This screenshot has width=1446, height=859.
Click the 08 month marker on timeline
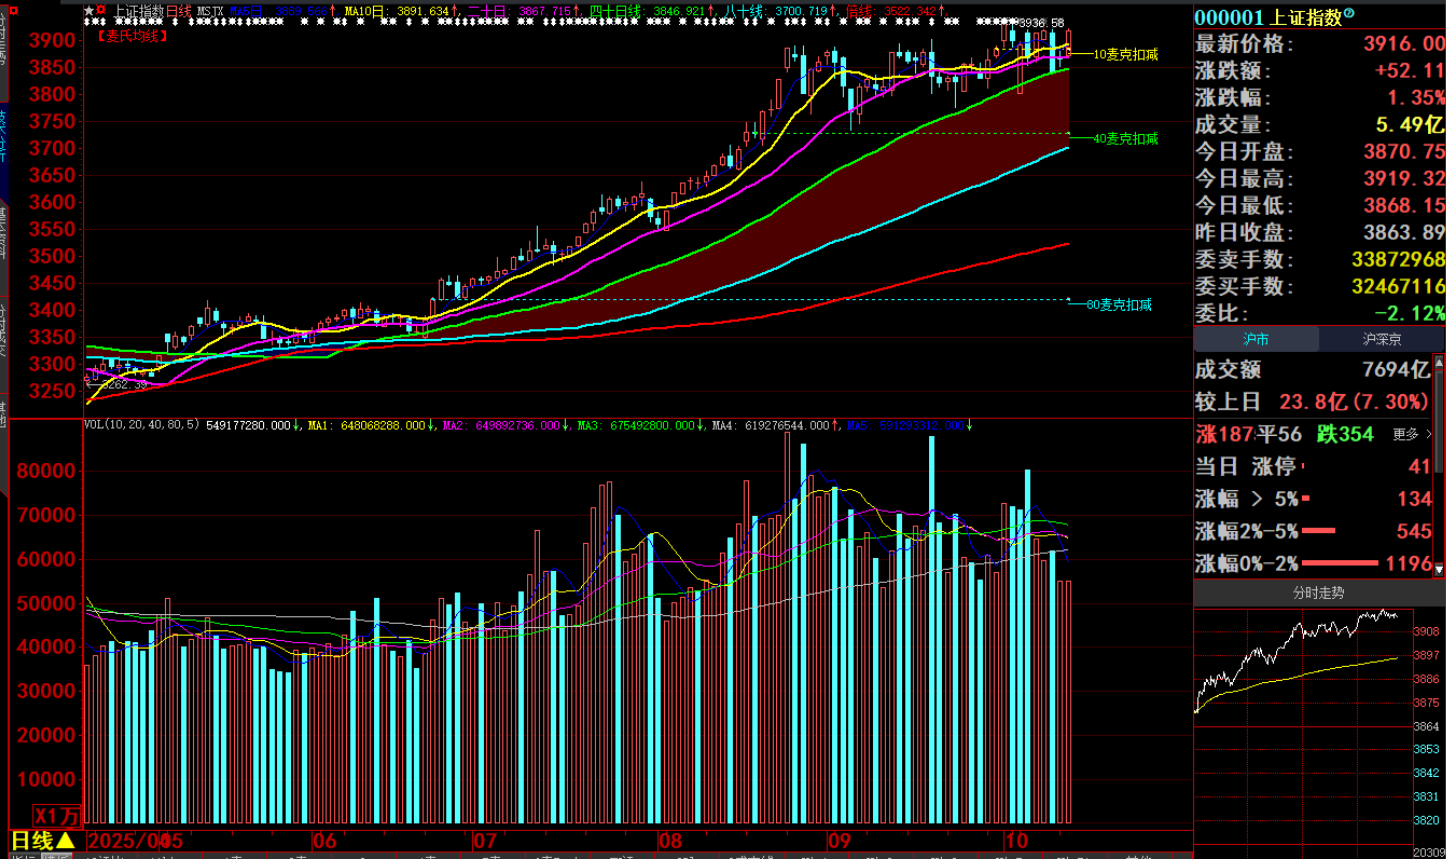(672, 840)
